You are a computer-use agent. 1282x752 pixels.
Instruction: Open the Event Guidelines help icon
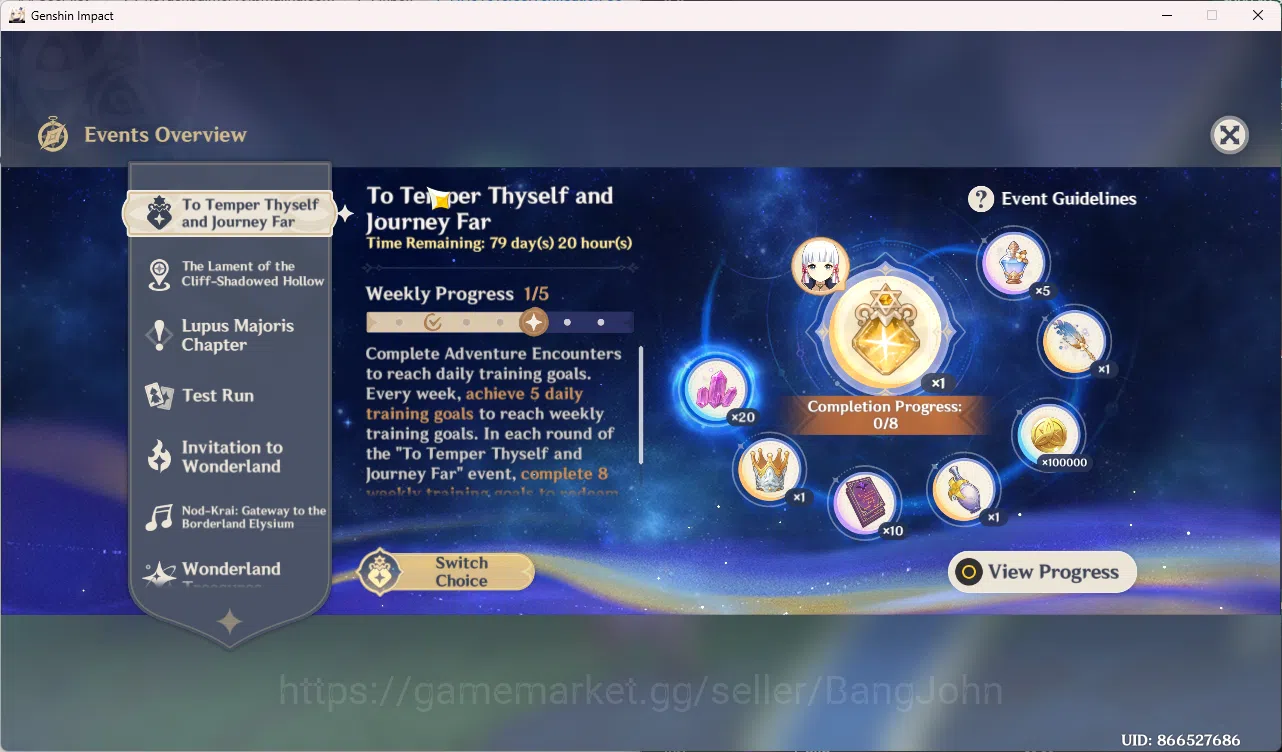[981, 199]
